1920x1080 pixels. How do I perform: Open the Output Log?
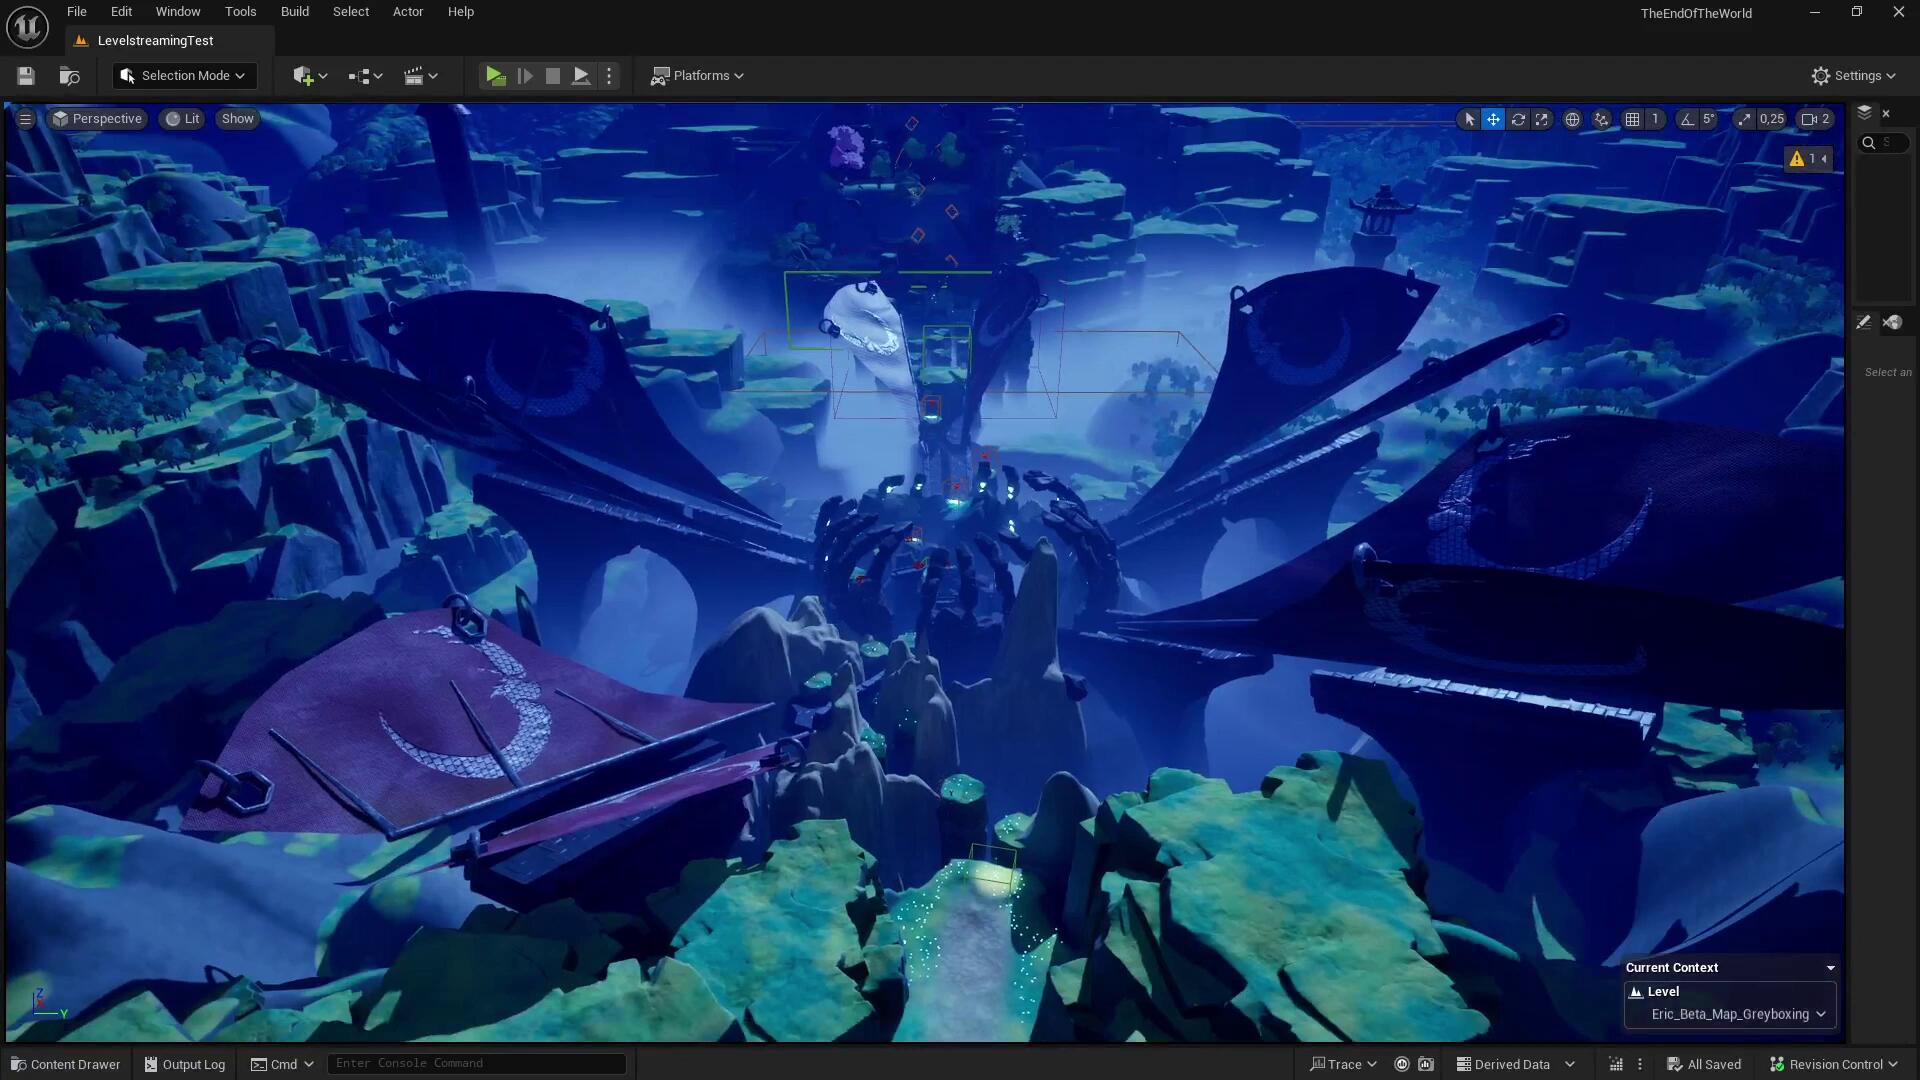185,1064
